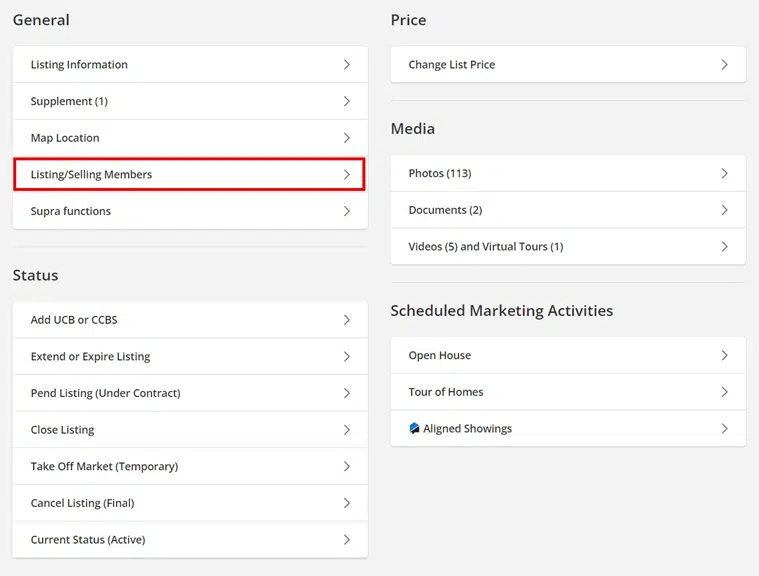This screenshot has height=576, width=759.
Task: Click arrow icon beside Aligned Showings
Action: [725, 428]
